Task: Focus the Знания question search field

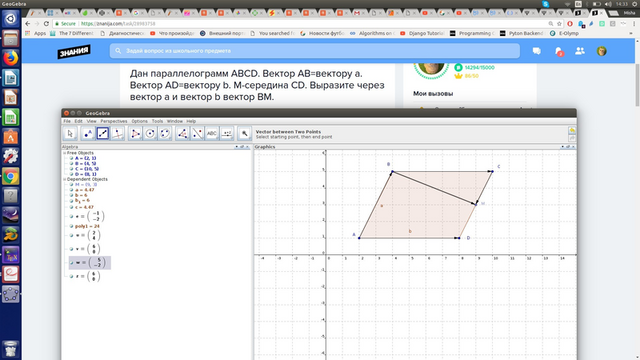Action: [x=315, y=51]
